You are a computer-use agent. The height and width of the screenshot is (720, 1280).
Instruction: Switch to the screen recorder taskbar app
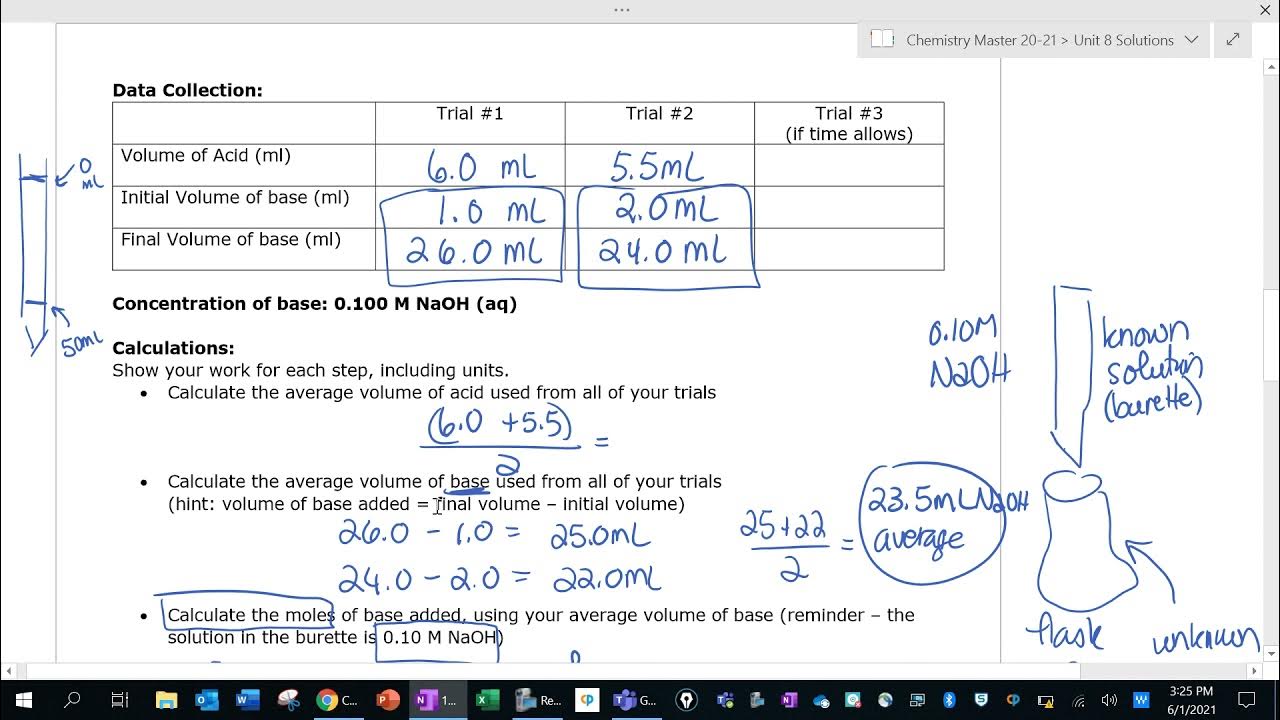click(538, 700)
